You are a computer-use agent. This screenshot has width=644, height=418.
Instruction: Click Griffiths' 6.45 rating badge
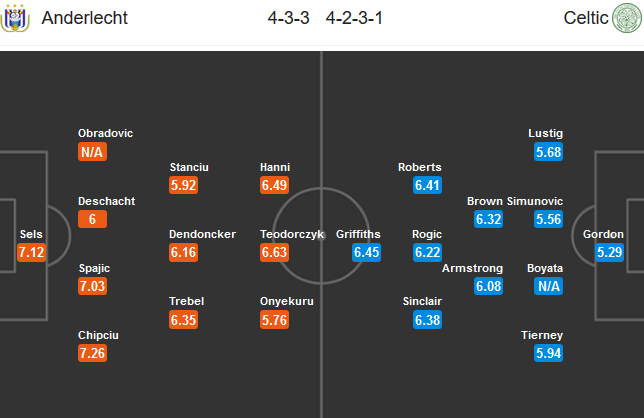(366, 252)
